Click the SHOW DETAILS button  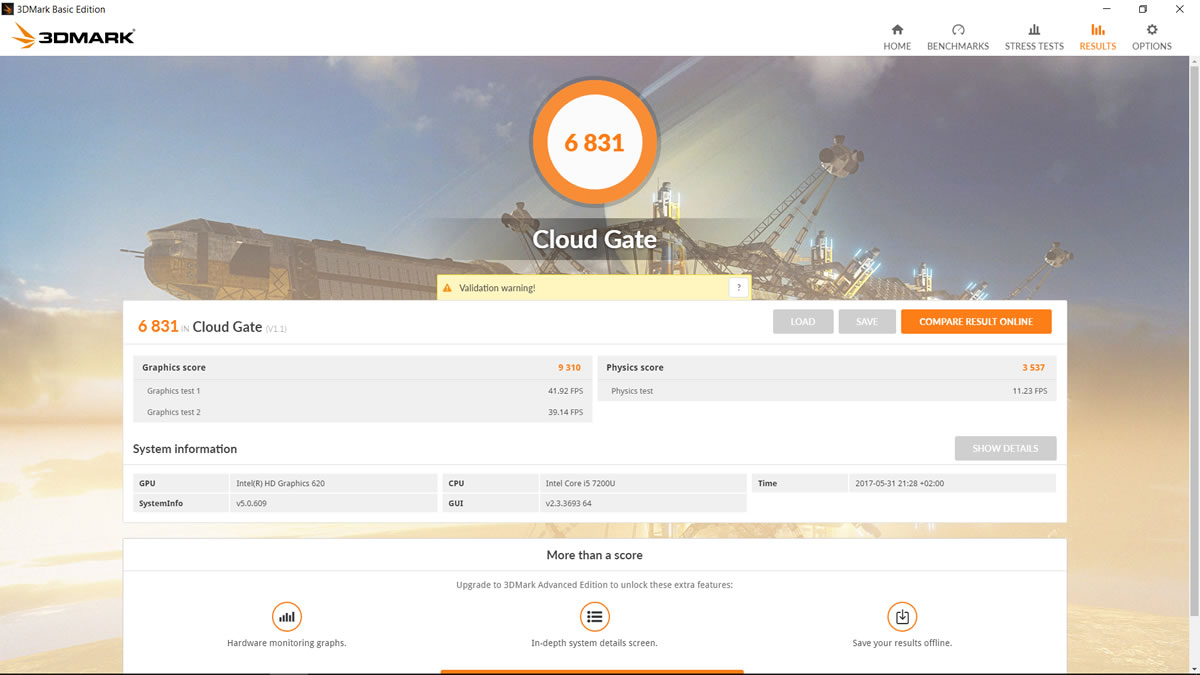point(1005,449)
